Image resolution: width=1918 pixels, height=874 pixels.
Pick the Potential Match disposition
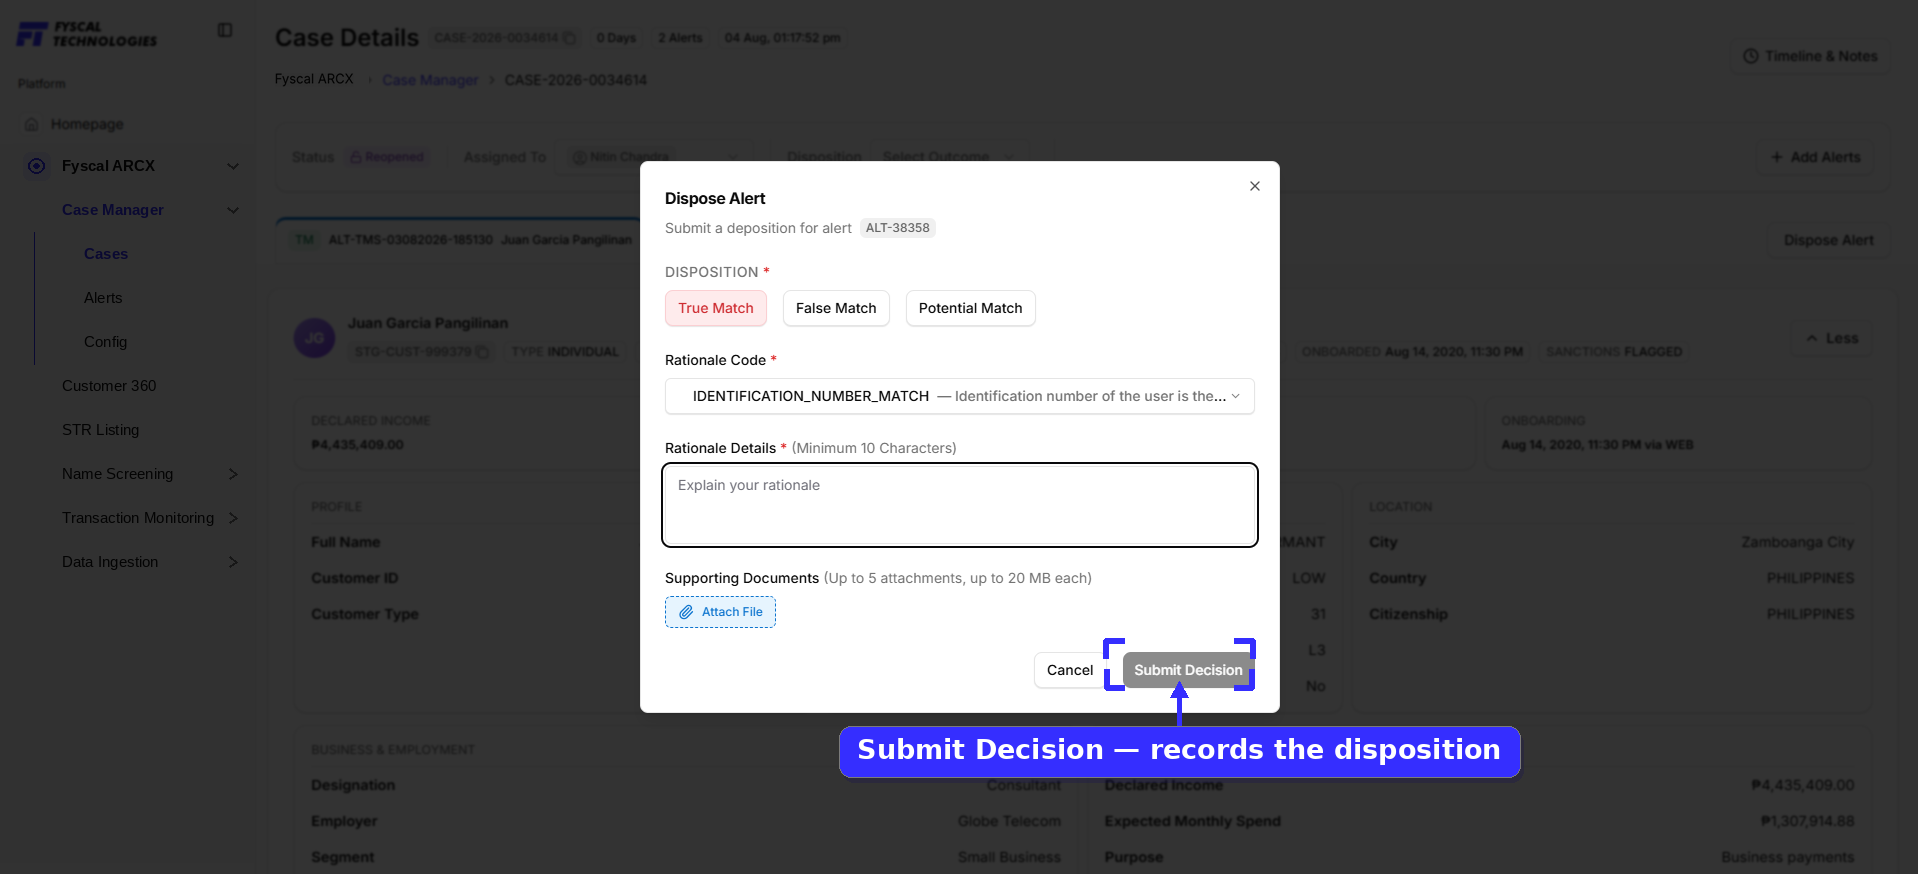970,308
